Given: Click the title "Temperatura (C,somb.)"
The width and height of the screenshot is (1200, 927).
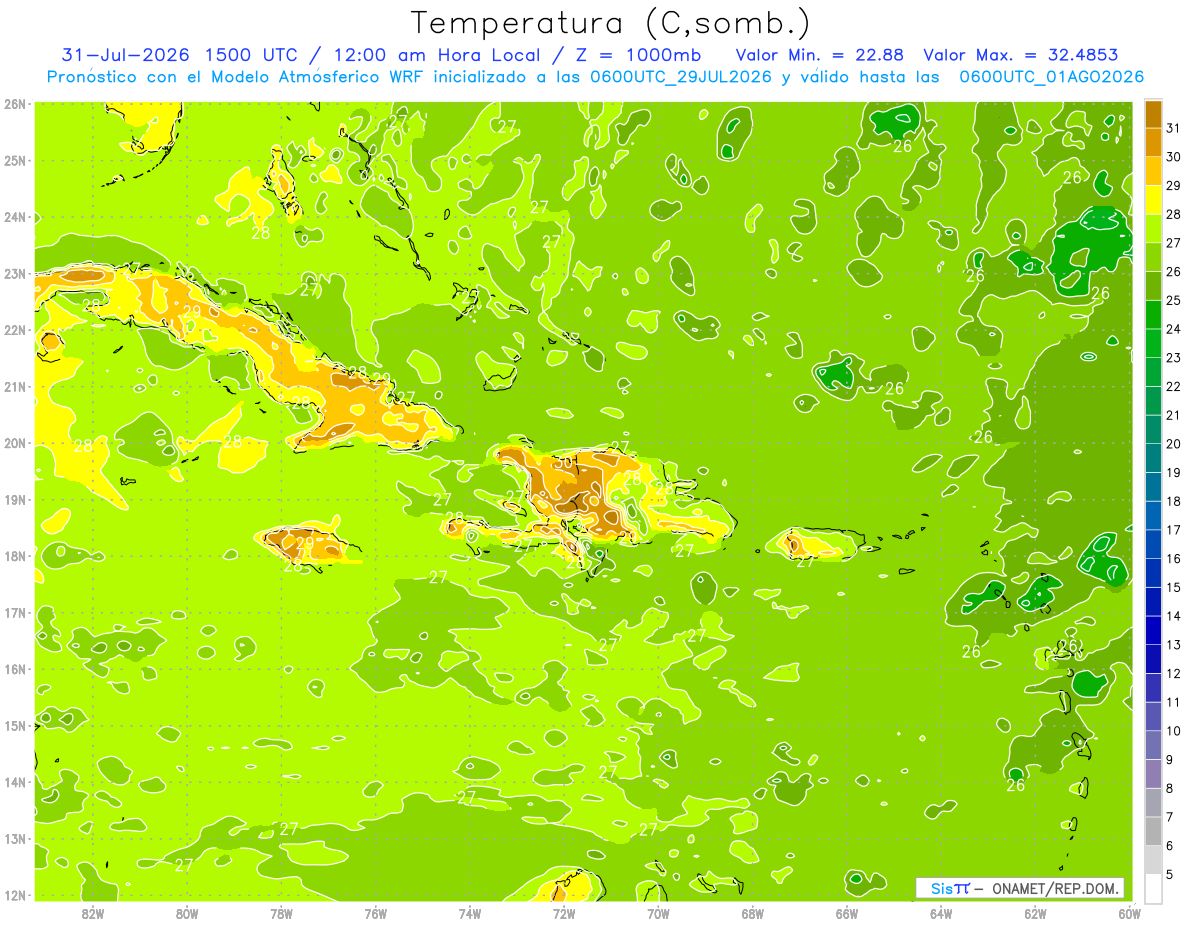Looking at the screenshot, I should [611, 23].
